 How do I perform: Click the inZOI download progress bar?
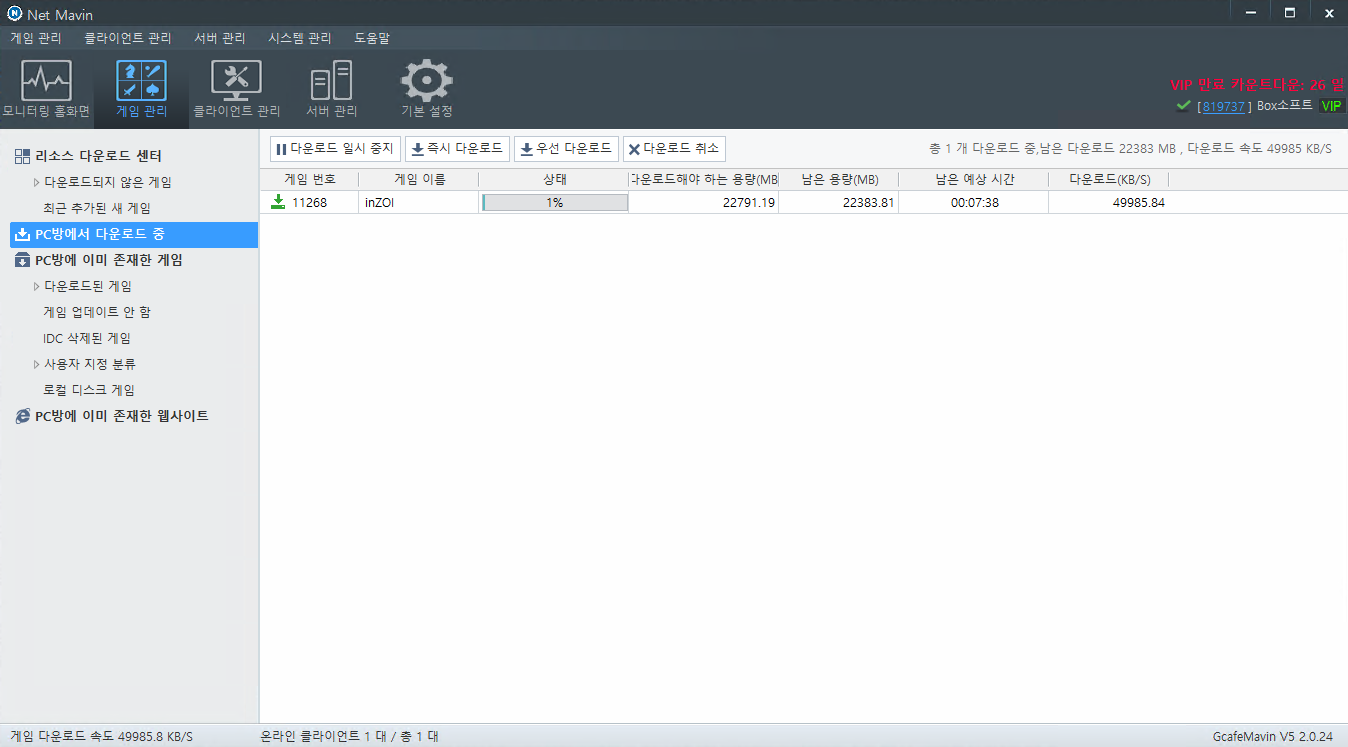tap(555, 202)
